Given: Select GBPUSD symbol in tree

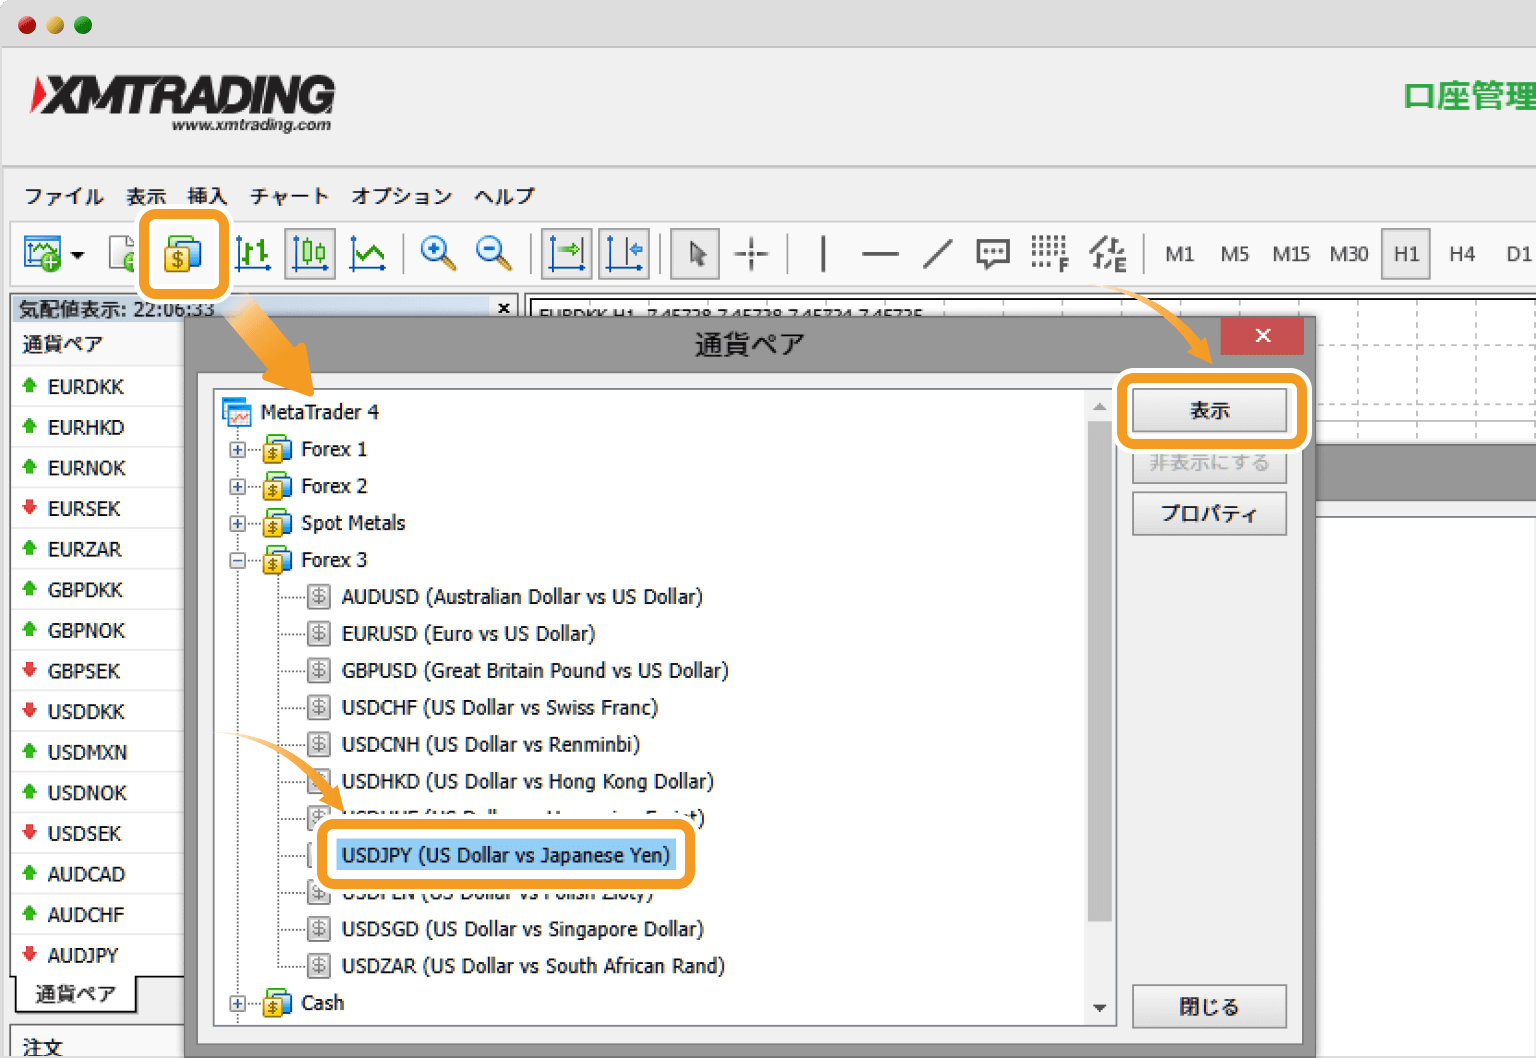Looking at the screenshot, I should pyautogui.click(x=535, y=671).
